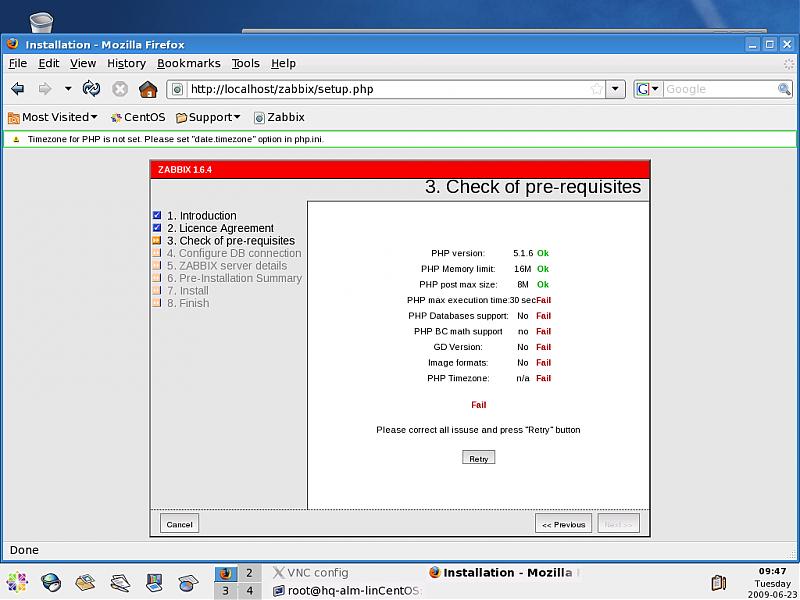Open the Bookmarks menu

pos(189,63)
